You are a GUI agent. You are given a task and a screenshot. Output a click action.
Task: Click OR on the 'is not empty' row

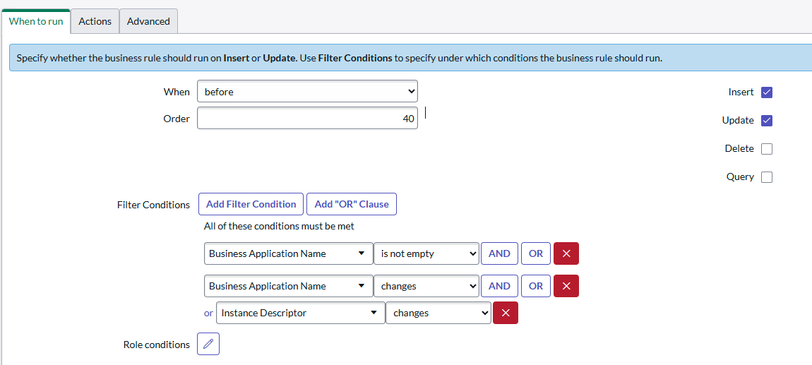tap(536, 254)
